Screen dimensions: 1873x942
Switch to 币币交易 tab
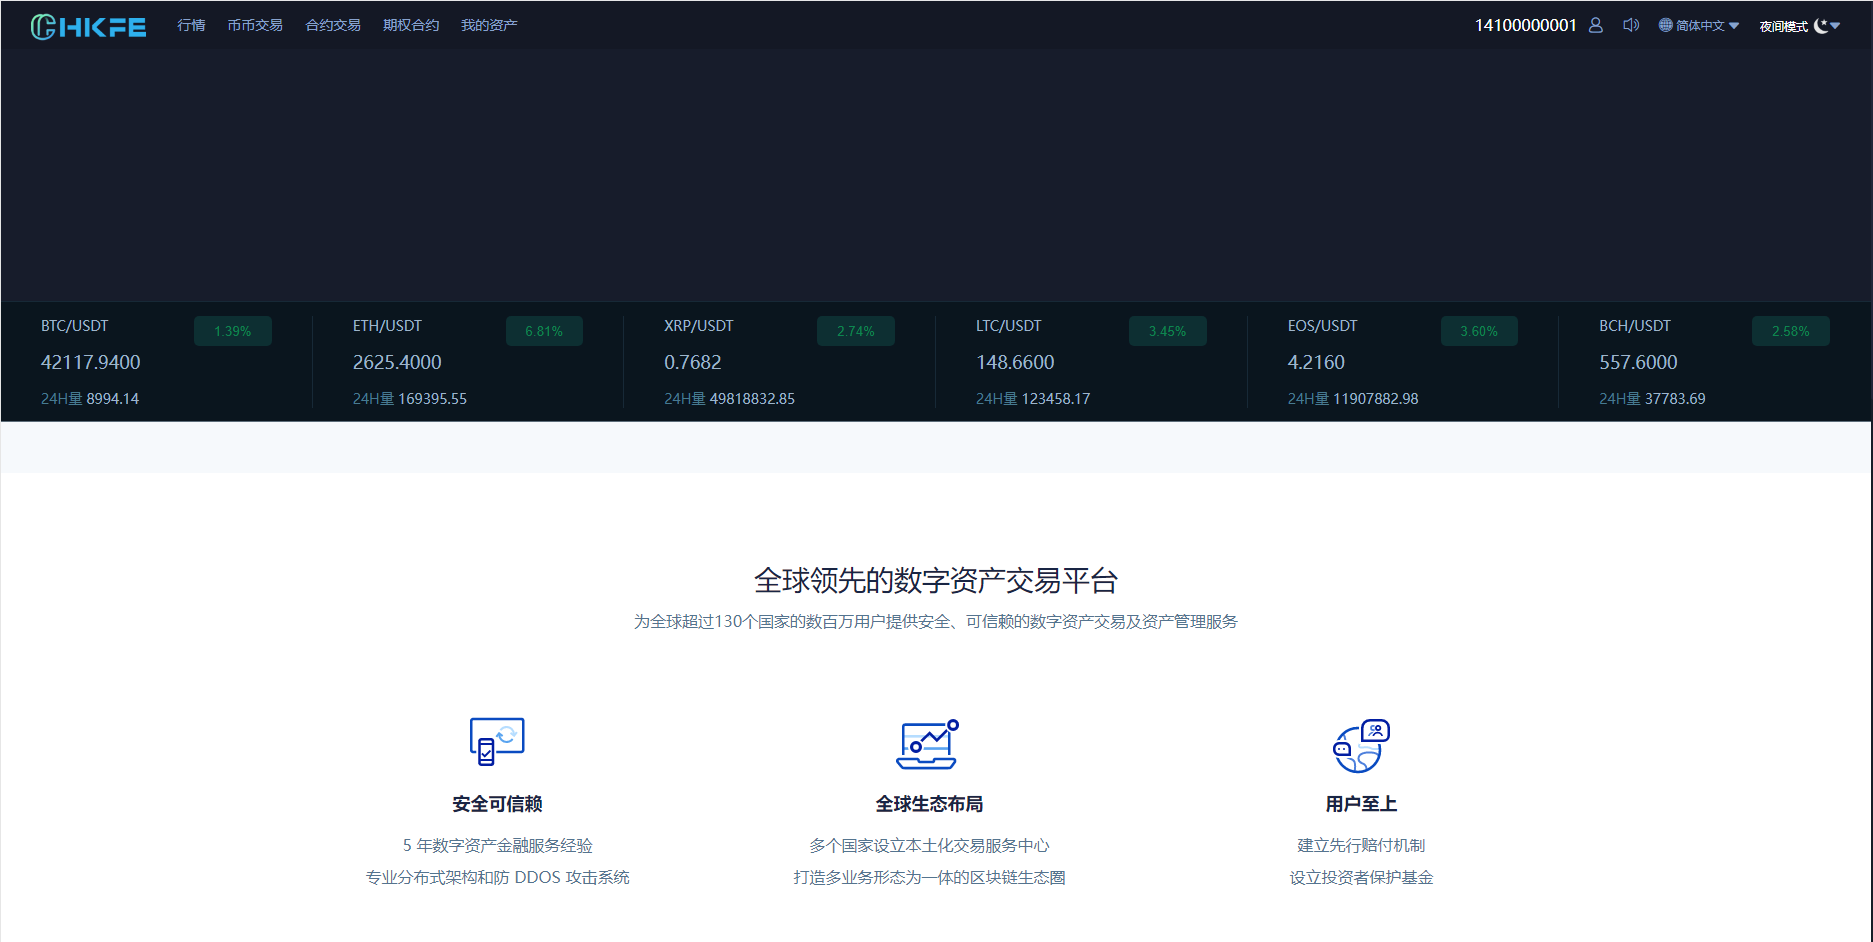255,24
